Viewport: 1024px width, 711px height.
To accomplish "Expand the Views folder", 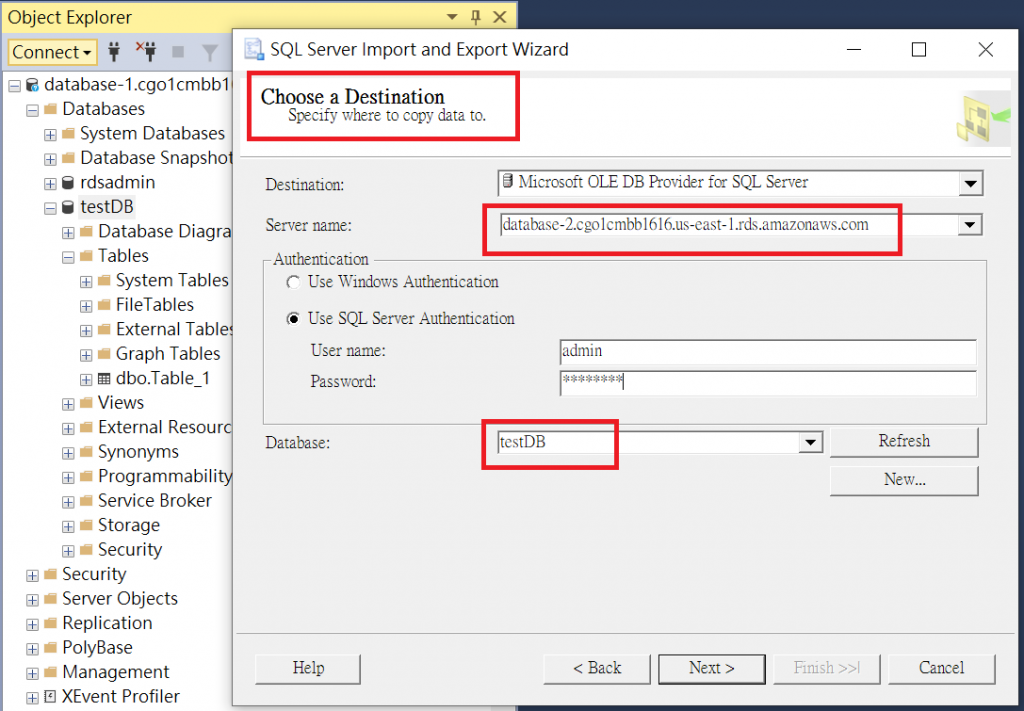I will 68,404.
